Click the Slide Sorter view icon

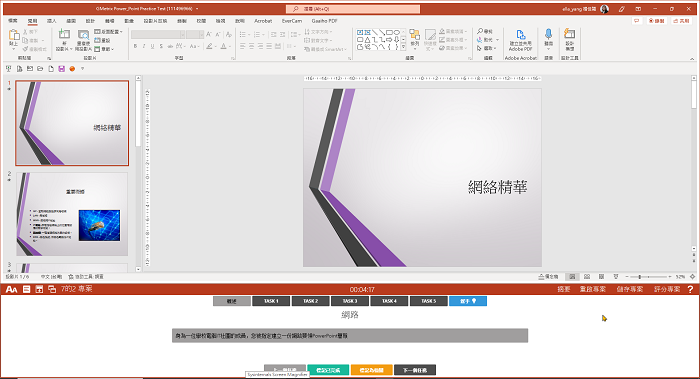[x=587, y=277]
